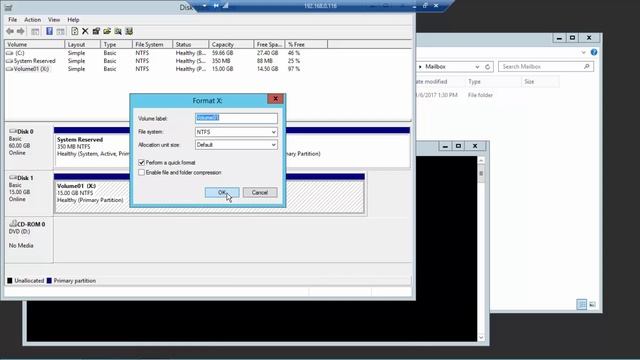Click the refresh icon beside Mailbox address bar

pos(487,67)
